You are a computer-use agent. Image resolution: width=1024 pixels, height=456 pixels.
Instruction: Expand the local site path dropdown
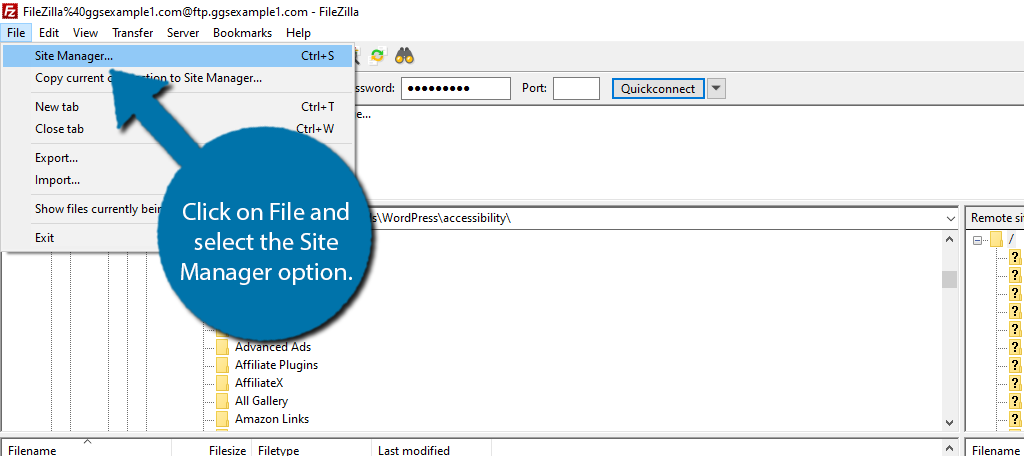[948, 218]
